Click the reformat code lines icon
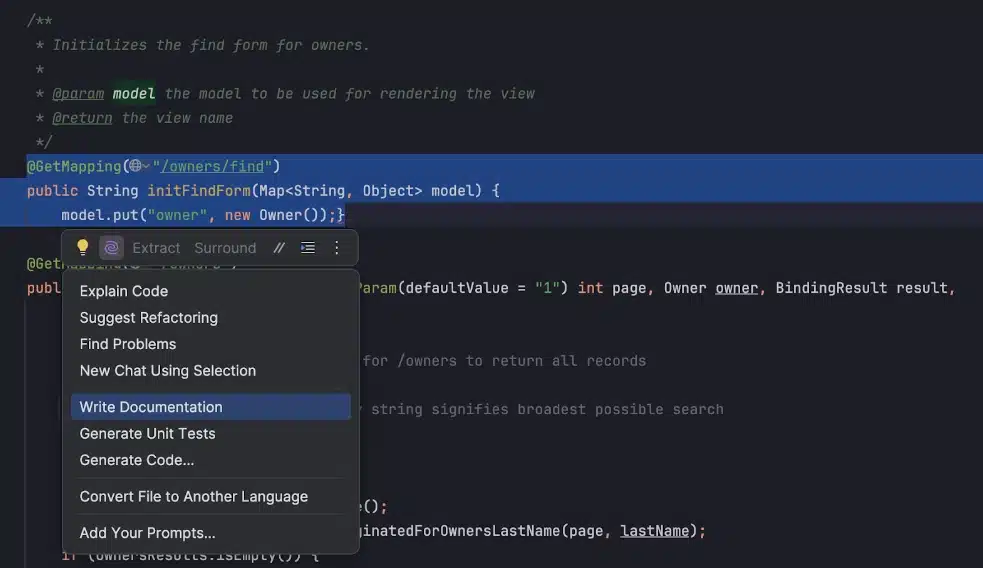This screenshot has height=568, width=983. click(x=308, y=248)
